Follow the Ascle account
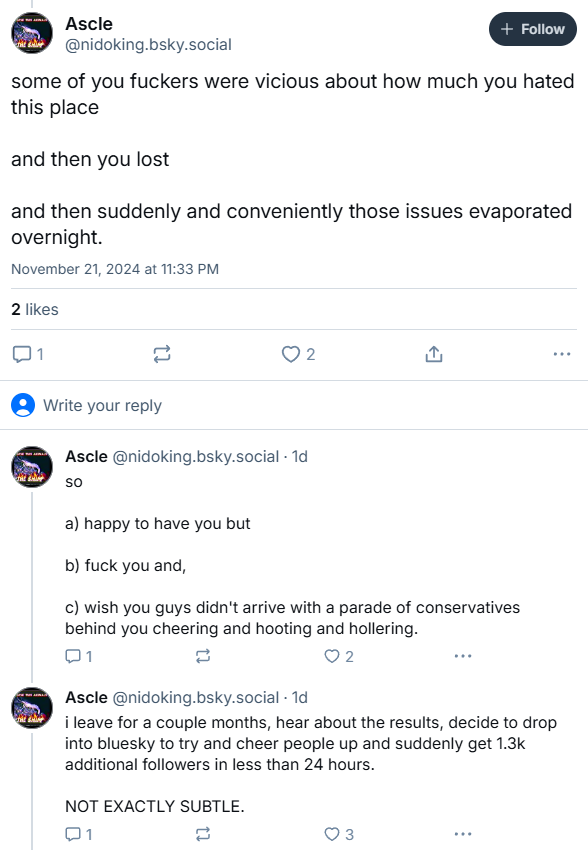The width and height of the screenshot is (588, 850). (x=532, y=29)
